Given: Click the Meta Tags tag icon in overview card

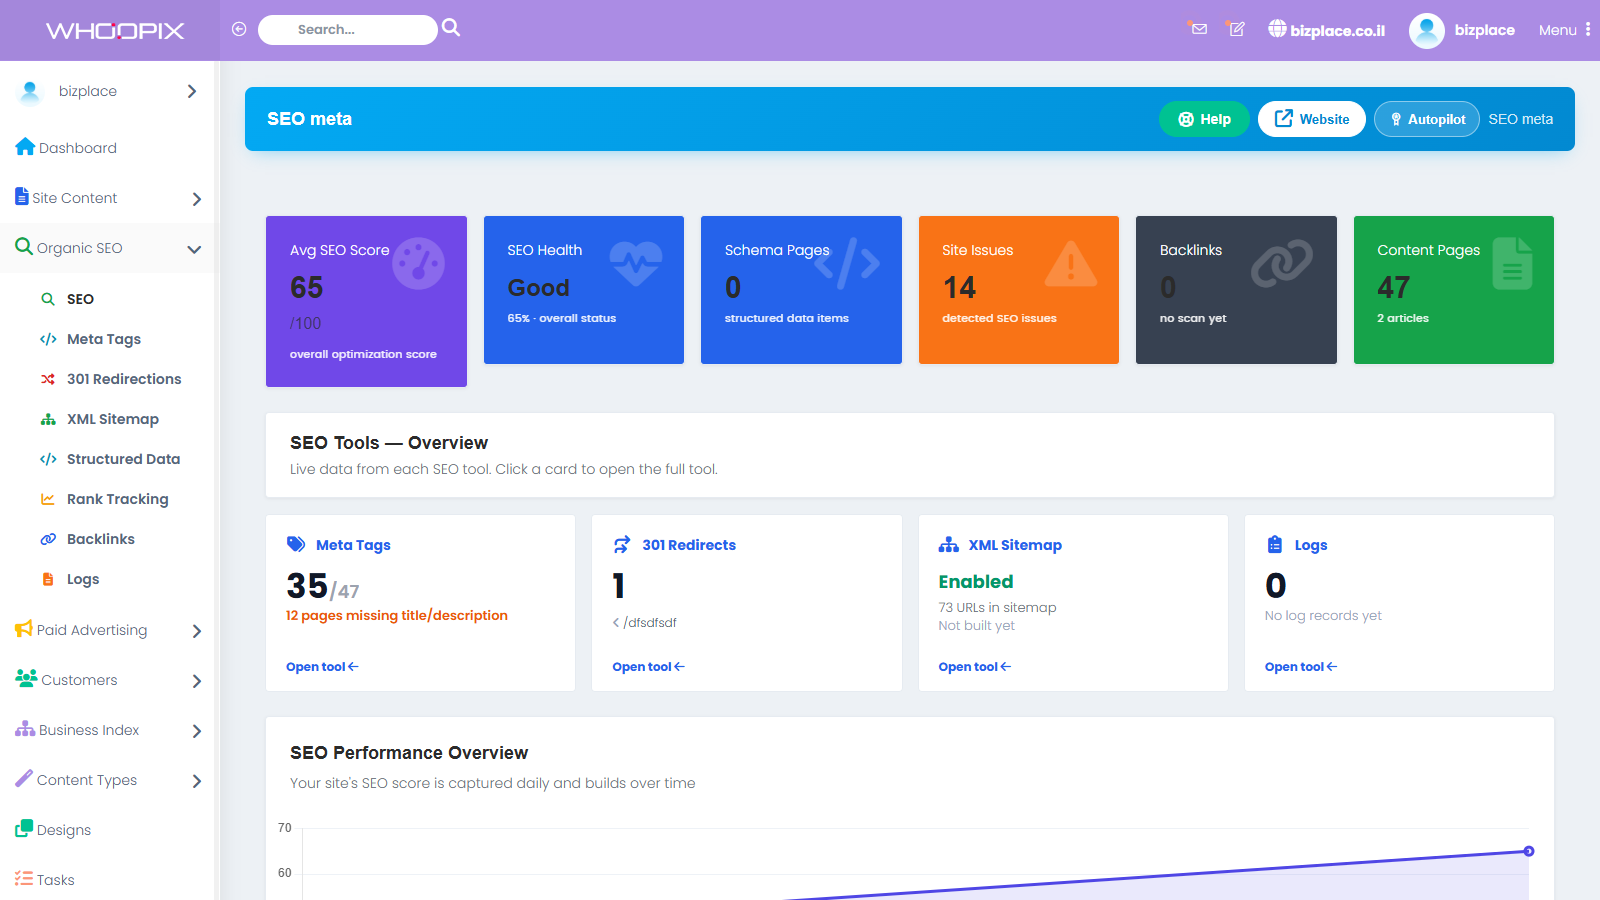Looking at the screenshot, I should (x=296, y=544).
